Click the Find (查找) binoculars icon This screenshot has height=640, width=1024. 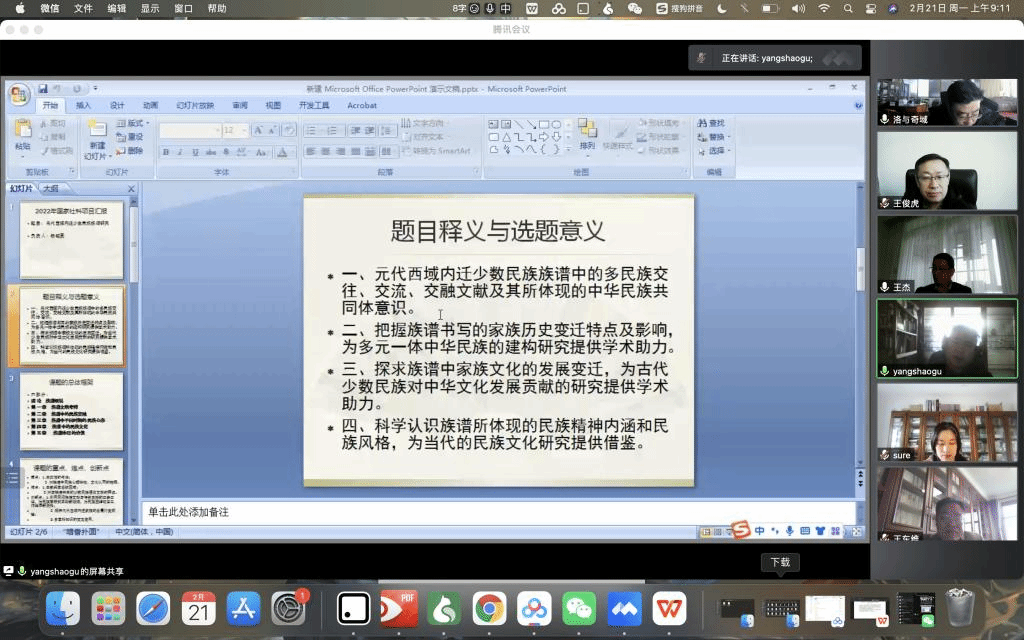[x=712, y=123]
